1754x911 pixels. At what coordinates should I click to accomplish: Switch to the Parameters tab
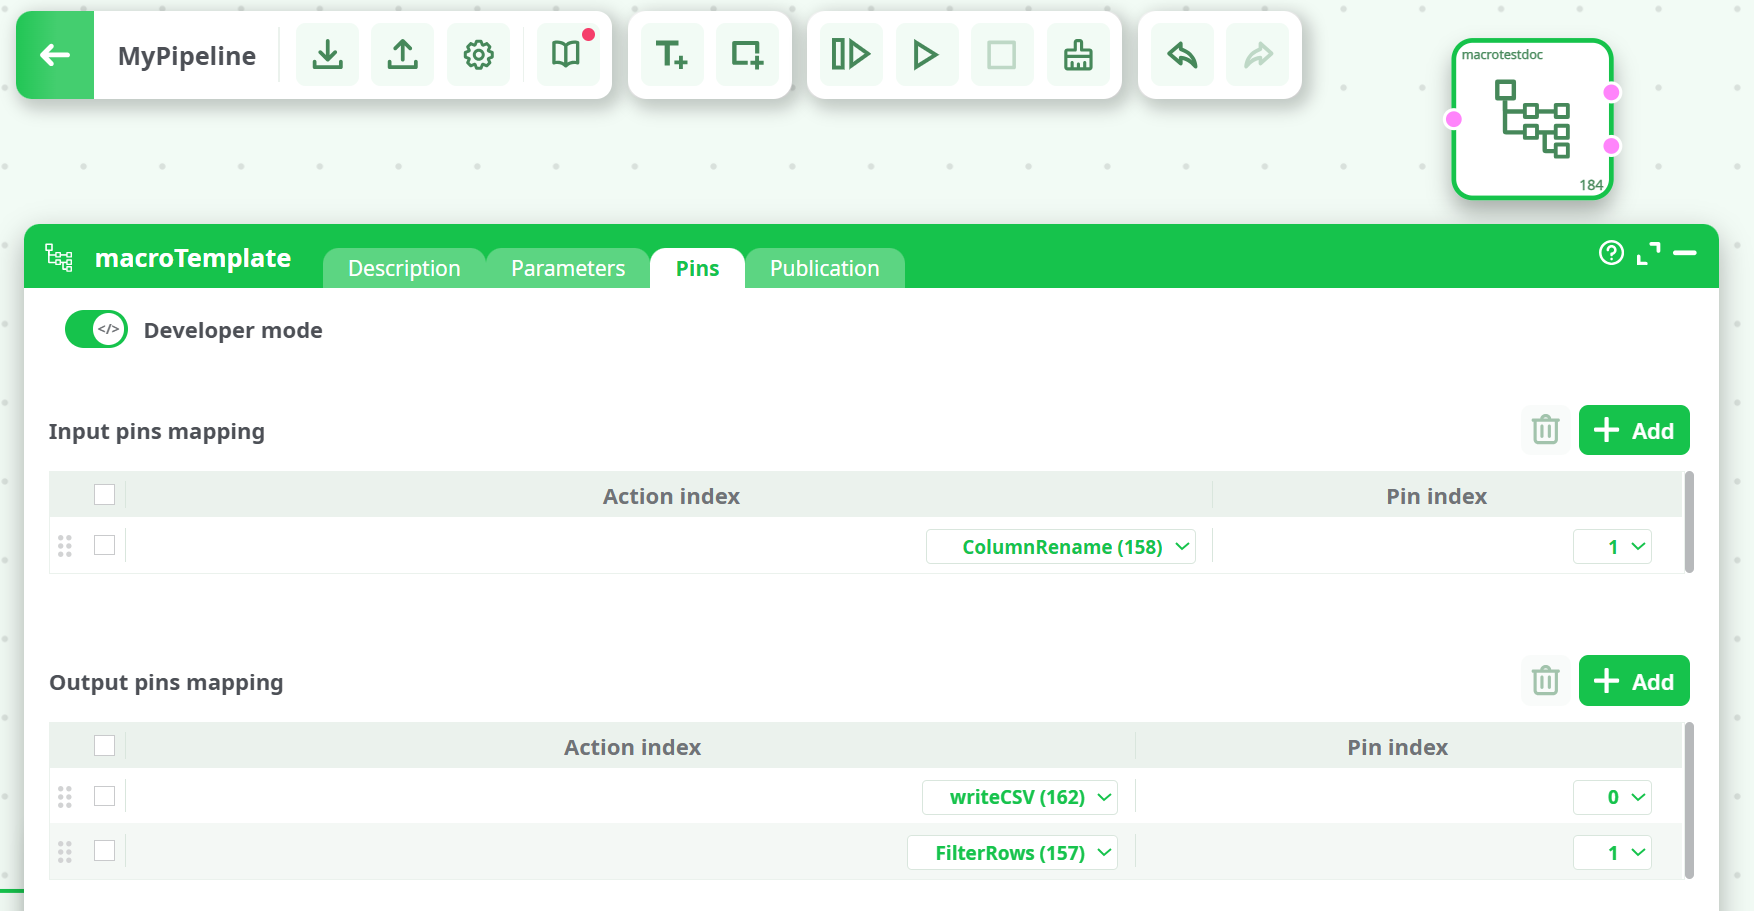pyautogui.click(x=567, y=268)
